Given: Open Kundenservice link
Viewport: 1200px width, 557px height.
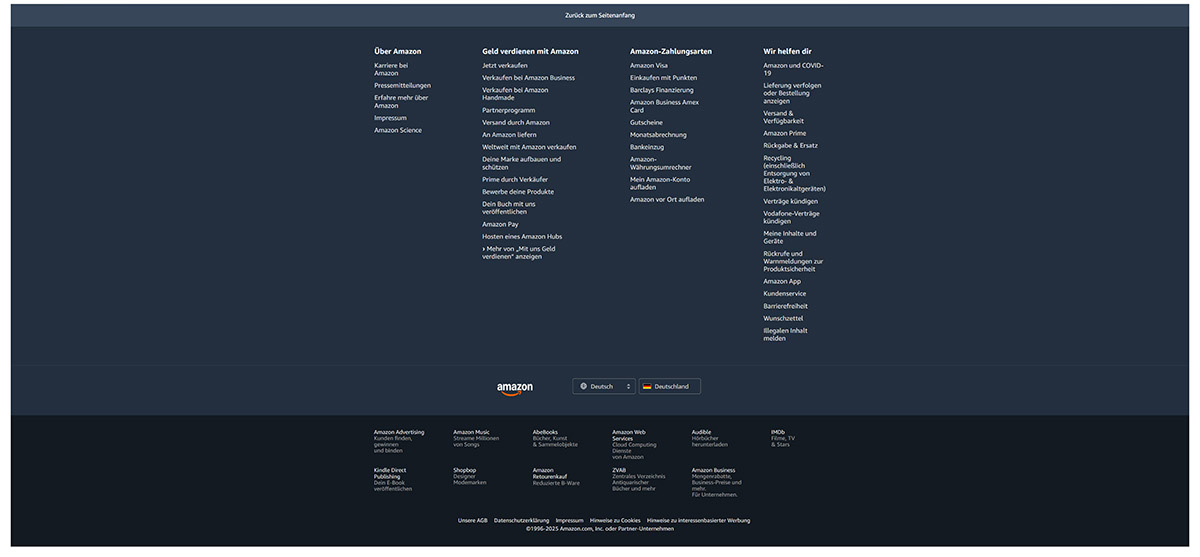Looking at the screenshot, I should coord(785,294).
